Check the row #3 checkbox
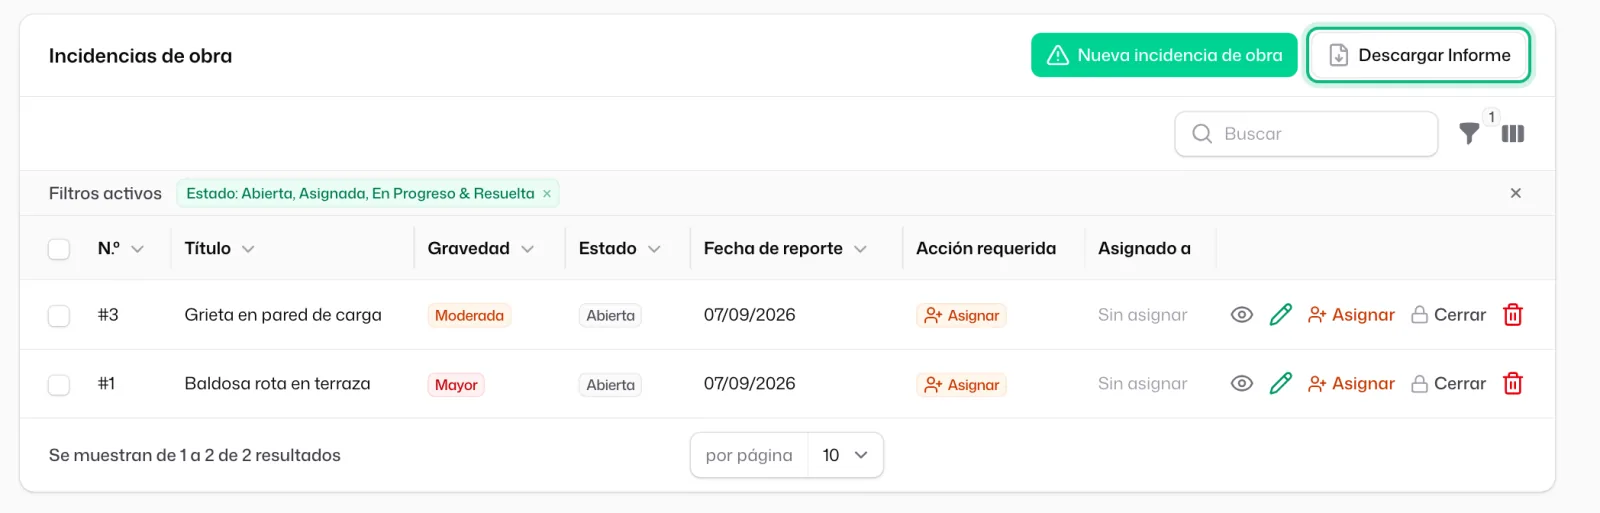The height and width of the screenshot is (513, 1600). pos(59,316)
